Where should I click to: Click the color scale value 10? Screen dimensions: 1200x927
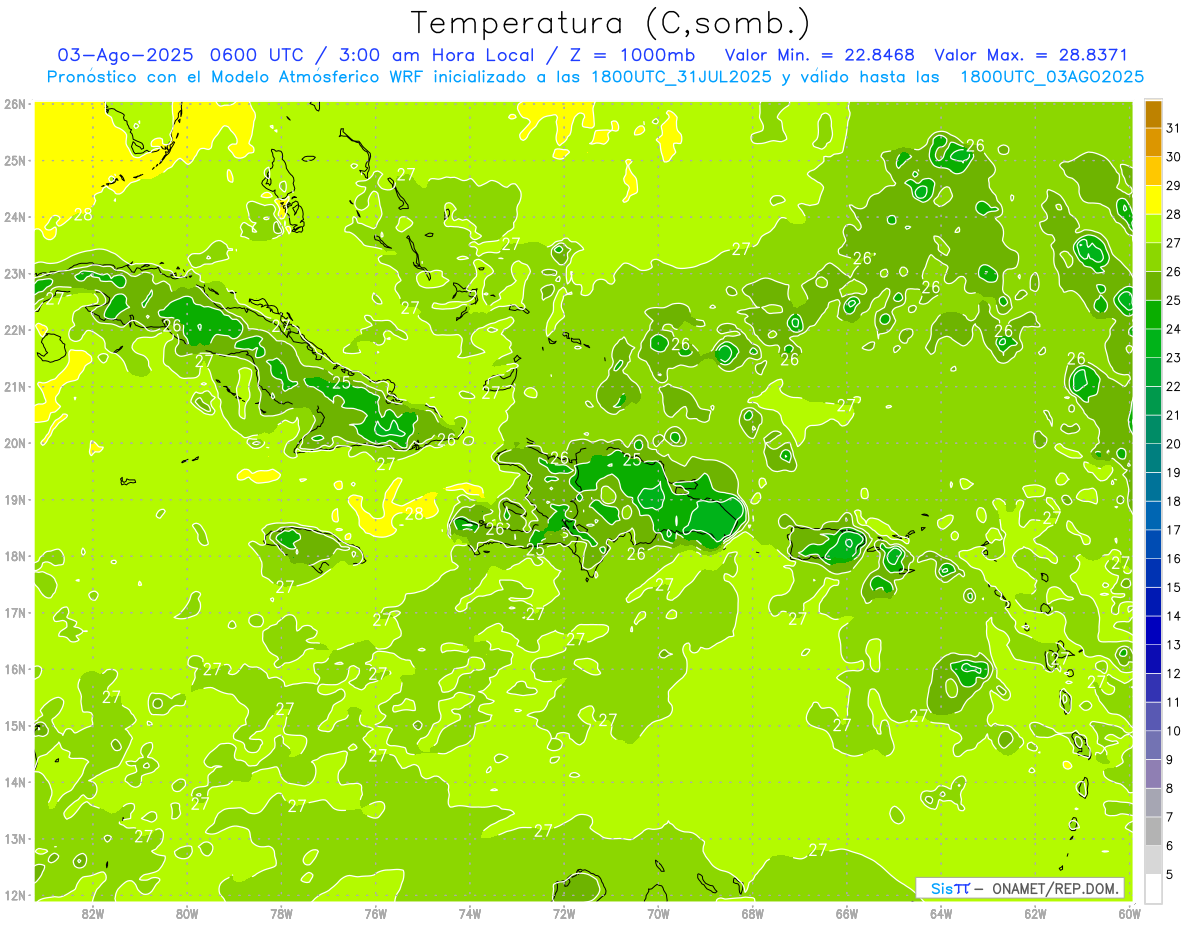coord(1173,731)
